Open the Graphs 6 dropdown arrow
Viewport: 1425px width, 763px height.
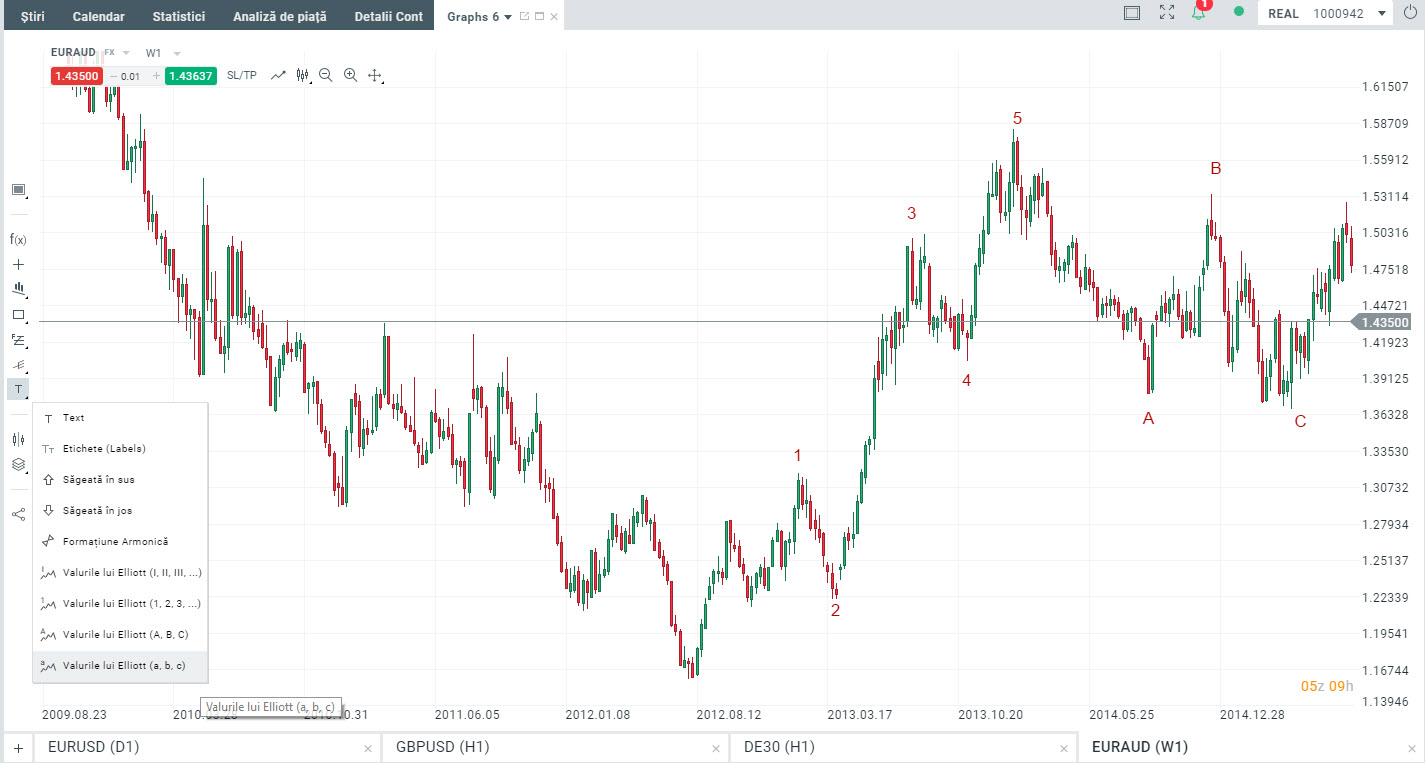point(508,17)
